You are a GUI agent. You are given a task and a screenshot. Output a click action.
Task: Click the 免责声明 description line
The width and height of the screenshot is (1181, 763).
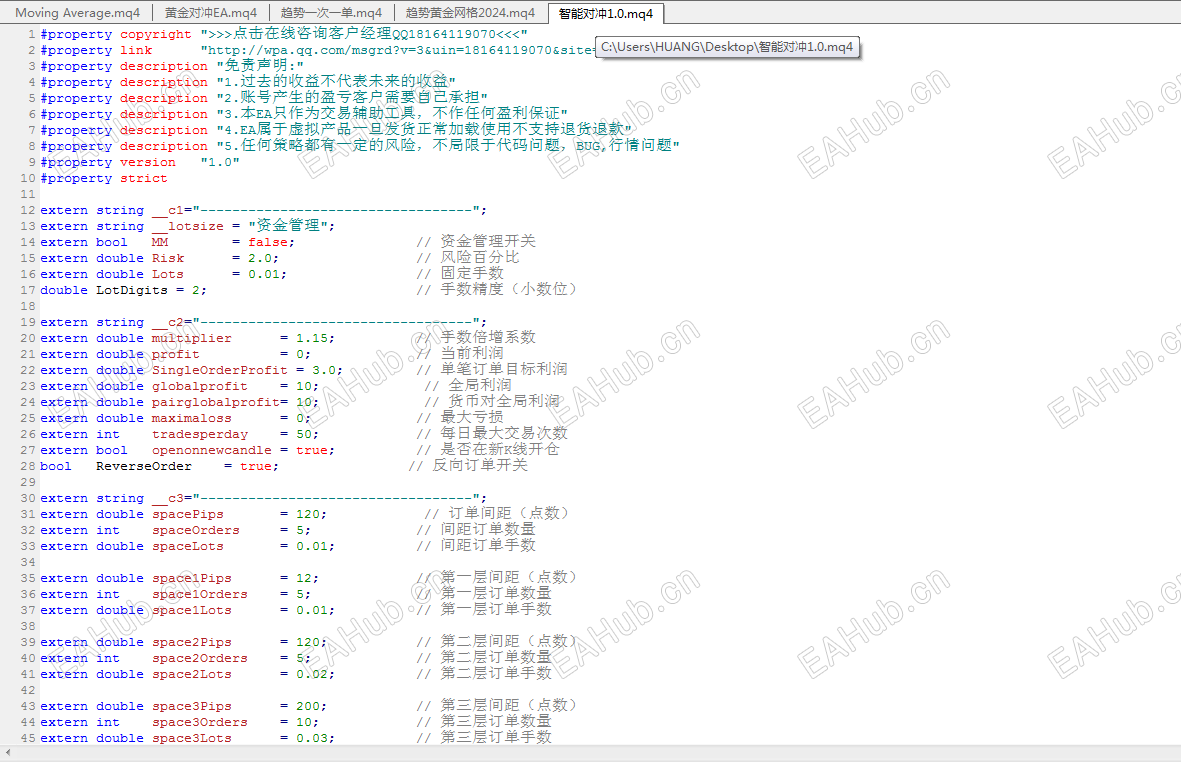tap(172, 66)
